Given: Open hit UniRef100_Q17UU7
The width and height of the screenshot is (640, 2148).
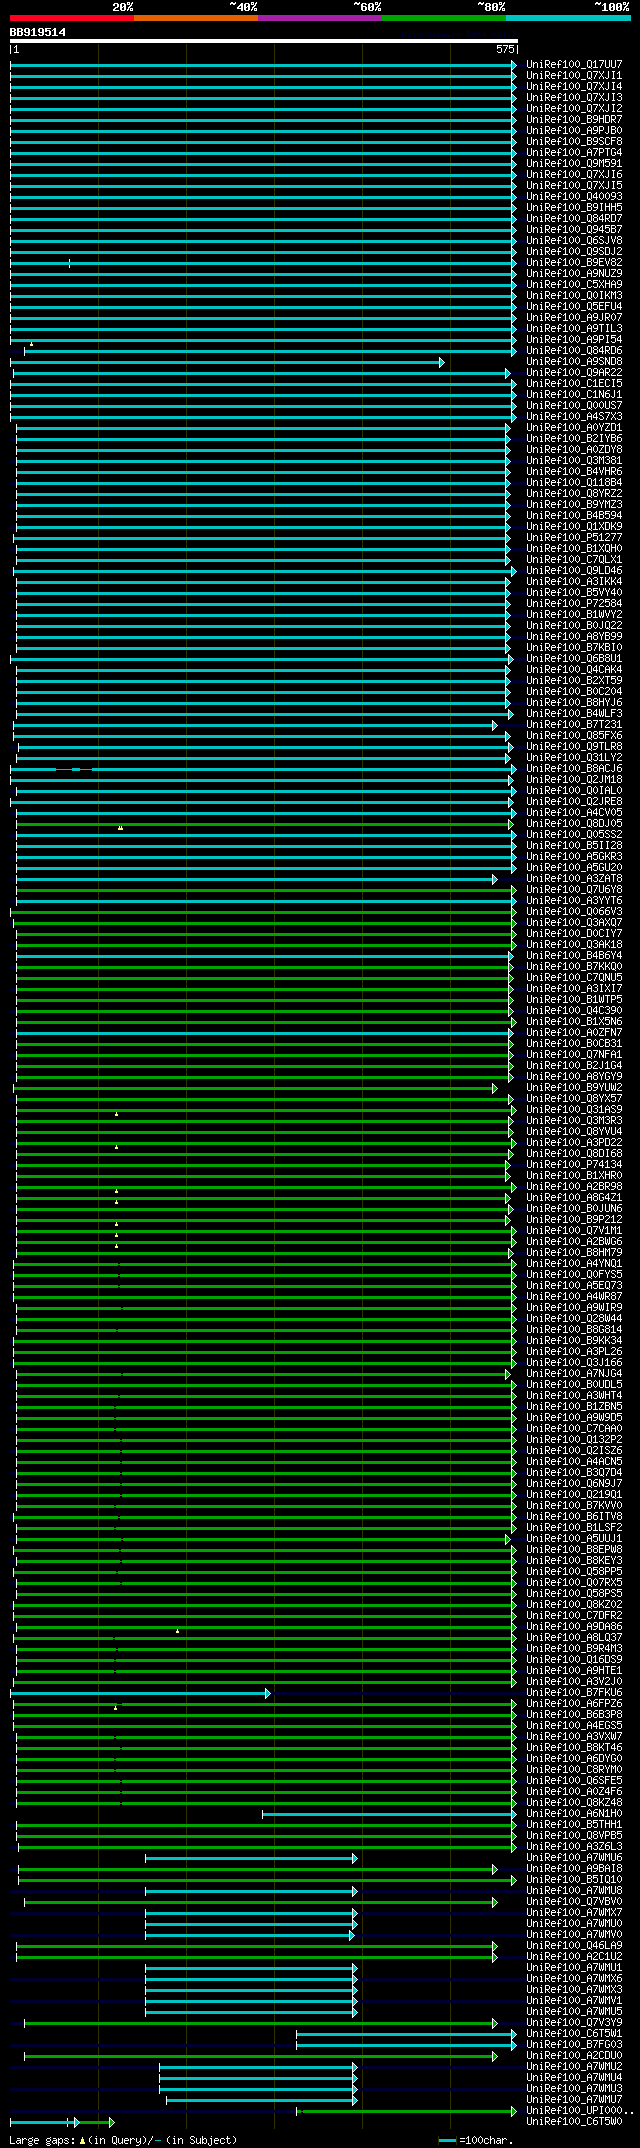Looking at the screenshot, I should (x=574, y=64).
